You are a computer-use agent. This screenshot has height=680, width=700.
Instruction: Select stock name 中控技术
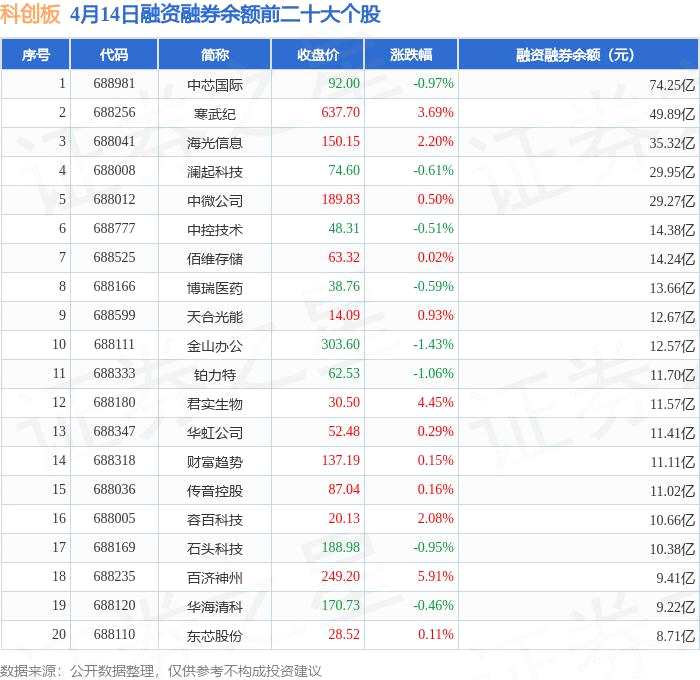coord(215,230)
